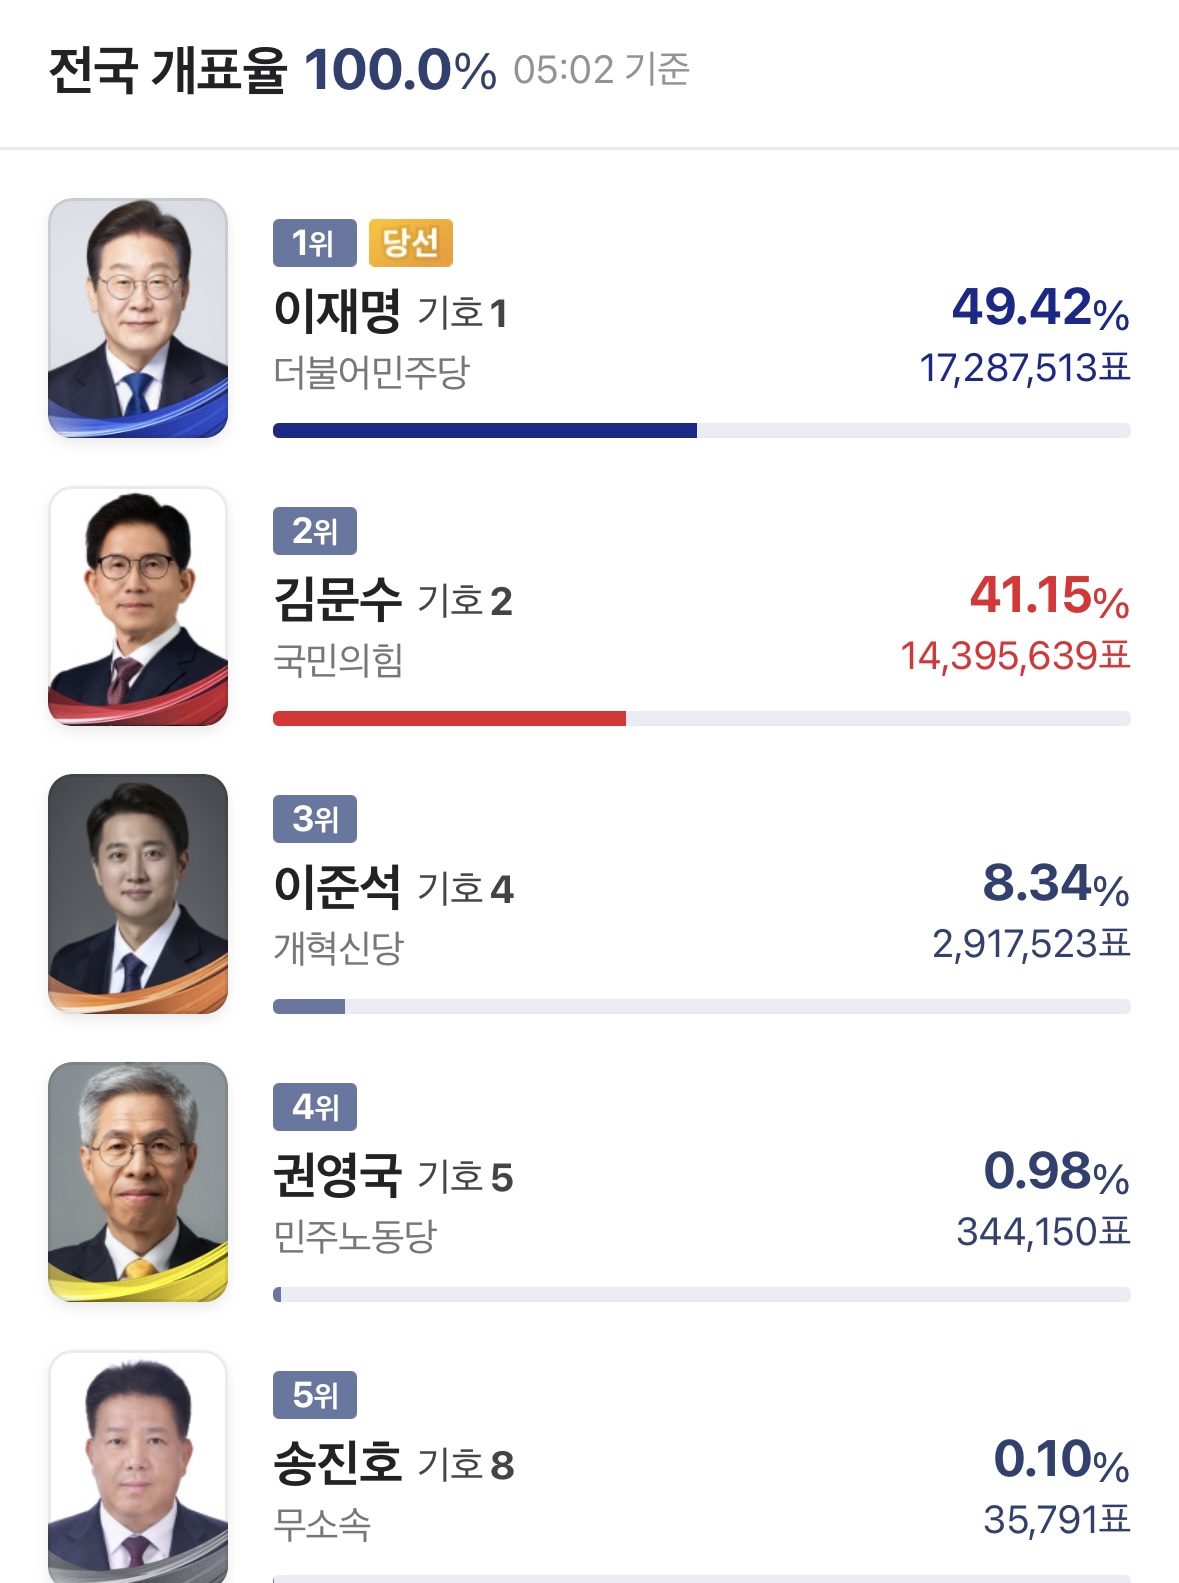
Task: Click the 5위 rank badge
Action: [314, 1395]
